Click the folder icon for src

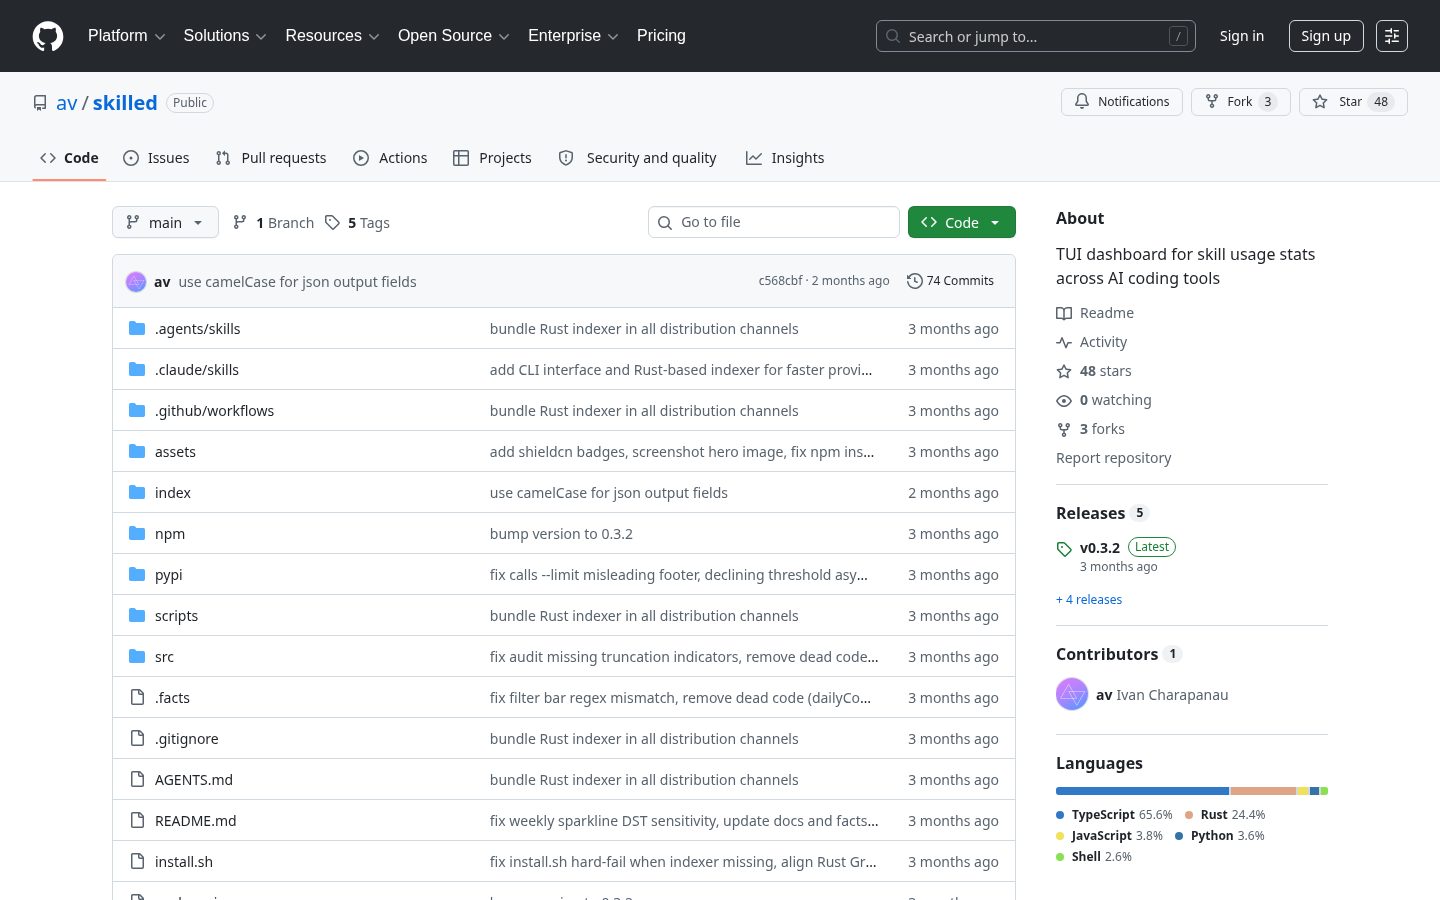(x=138, y=656)
